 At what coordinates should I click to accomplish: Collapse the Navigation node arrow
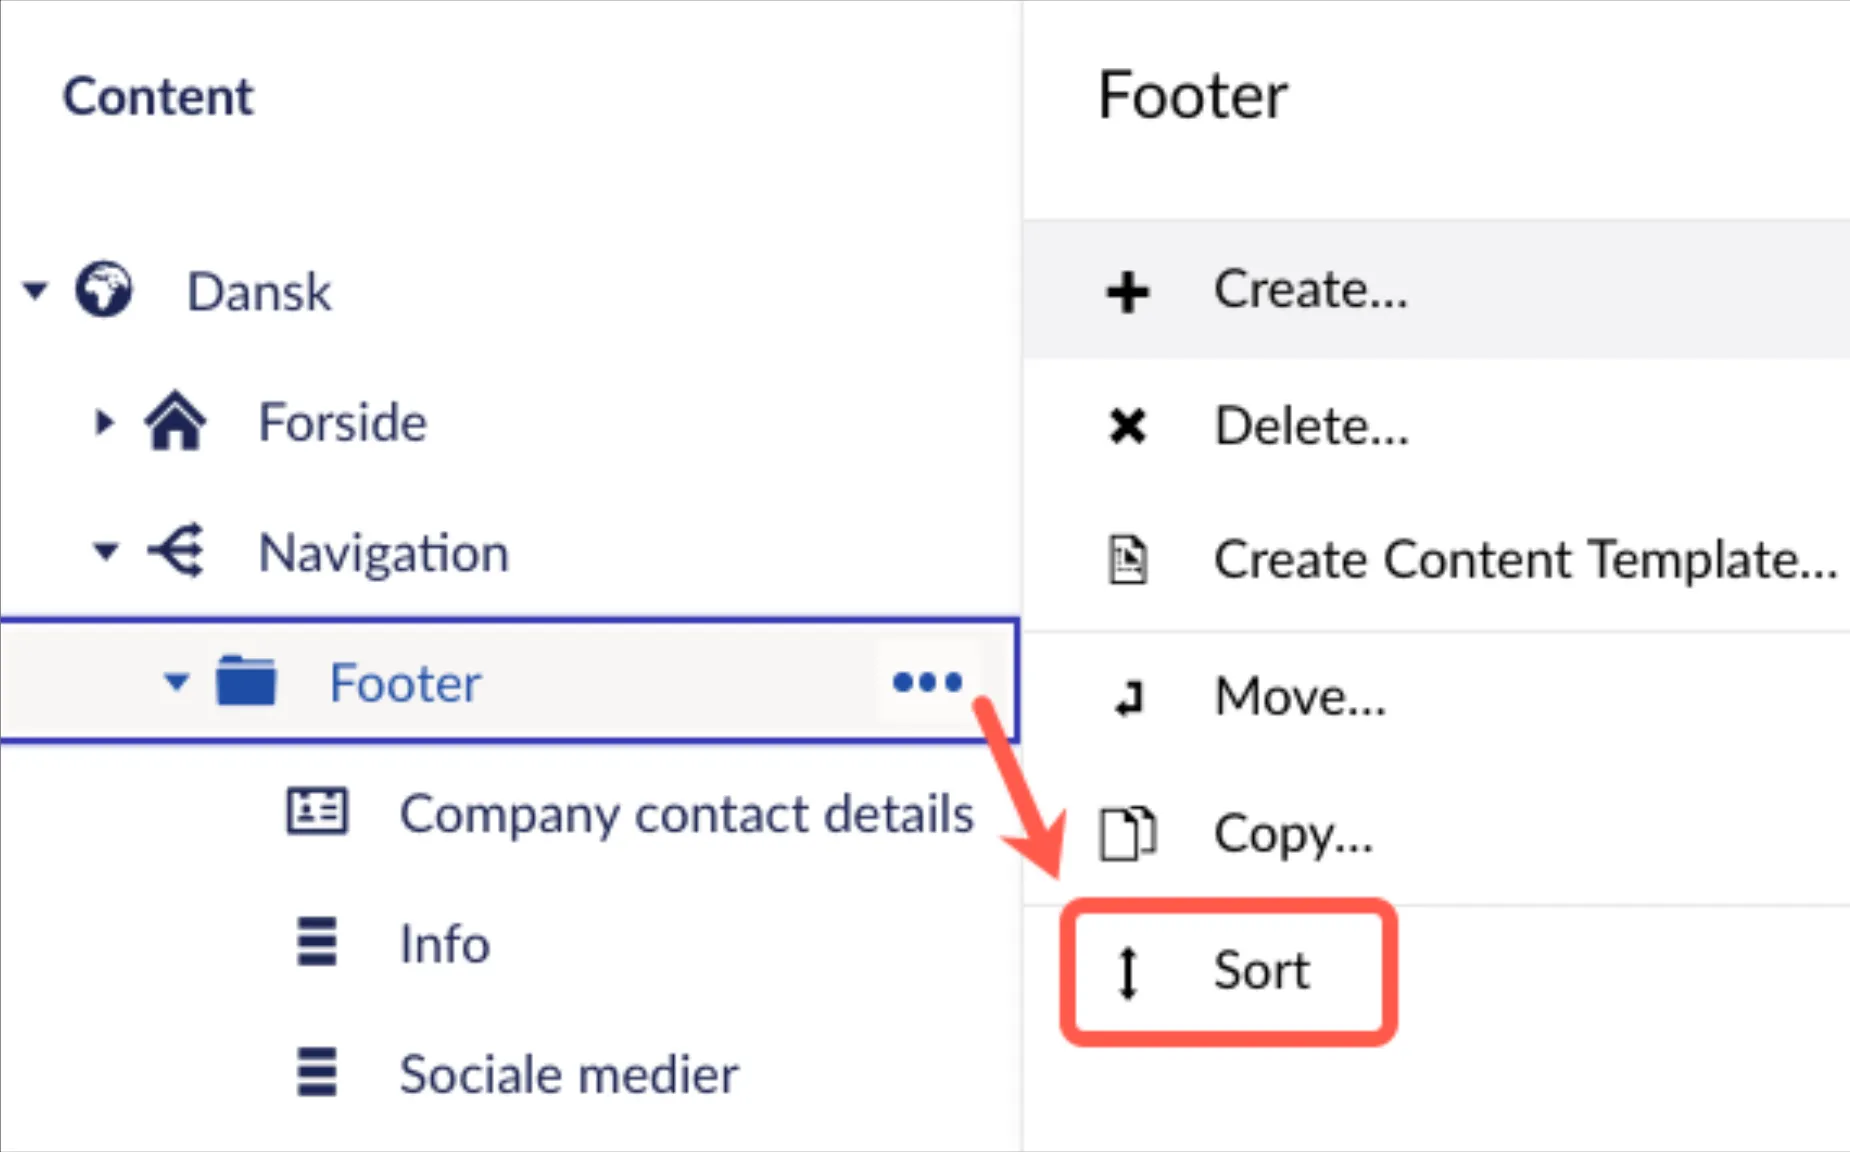pos(106,551)
